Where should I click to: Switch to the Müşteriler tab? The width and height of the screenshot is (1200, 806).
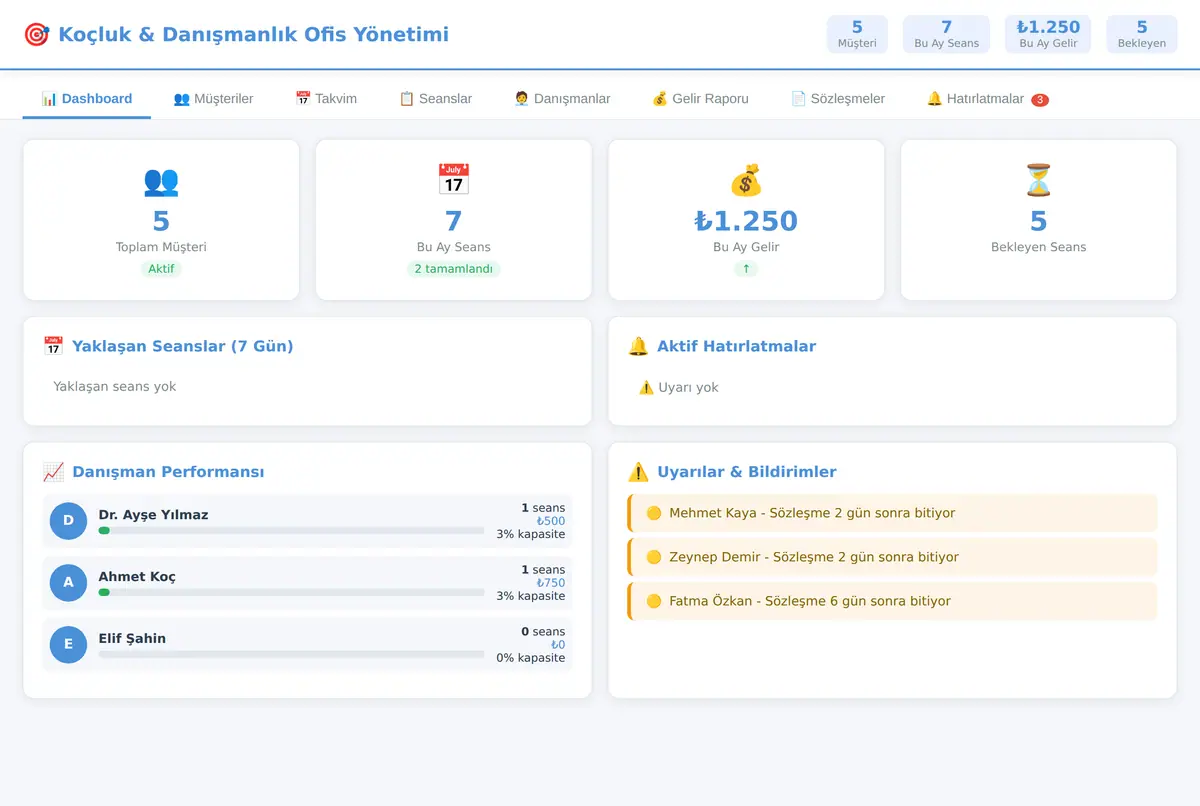[x=213, y=99]
